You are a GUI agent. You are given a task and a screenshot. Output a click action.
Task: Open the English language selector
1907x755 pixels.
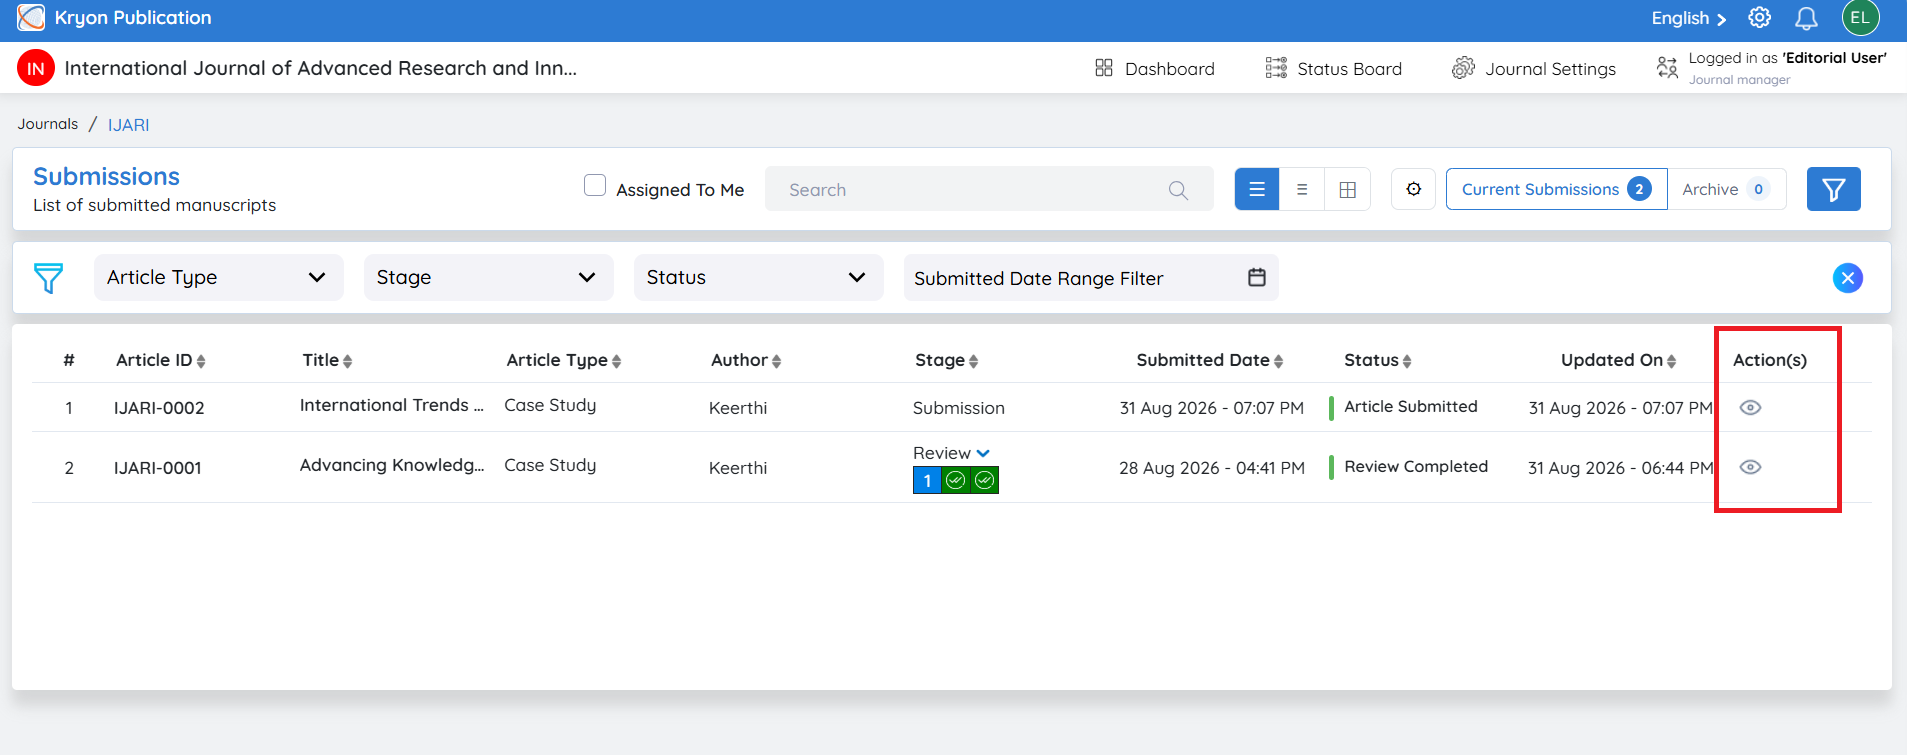click(x=1688, y=18)
